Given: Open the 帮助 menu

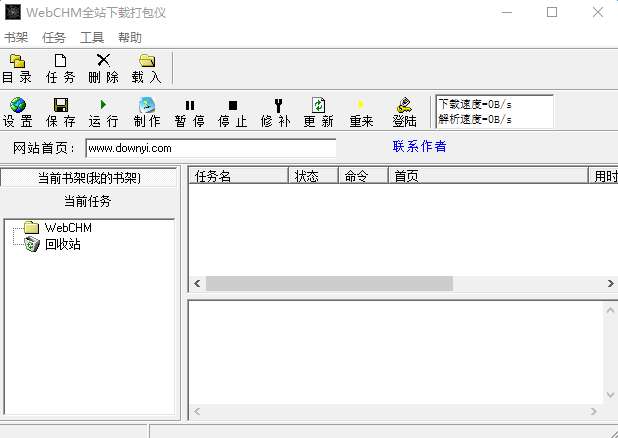Looking at the screenshot, I should click(130, 38).
